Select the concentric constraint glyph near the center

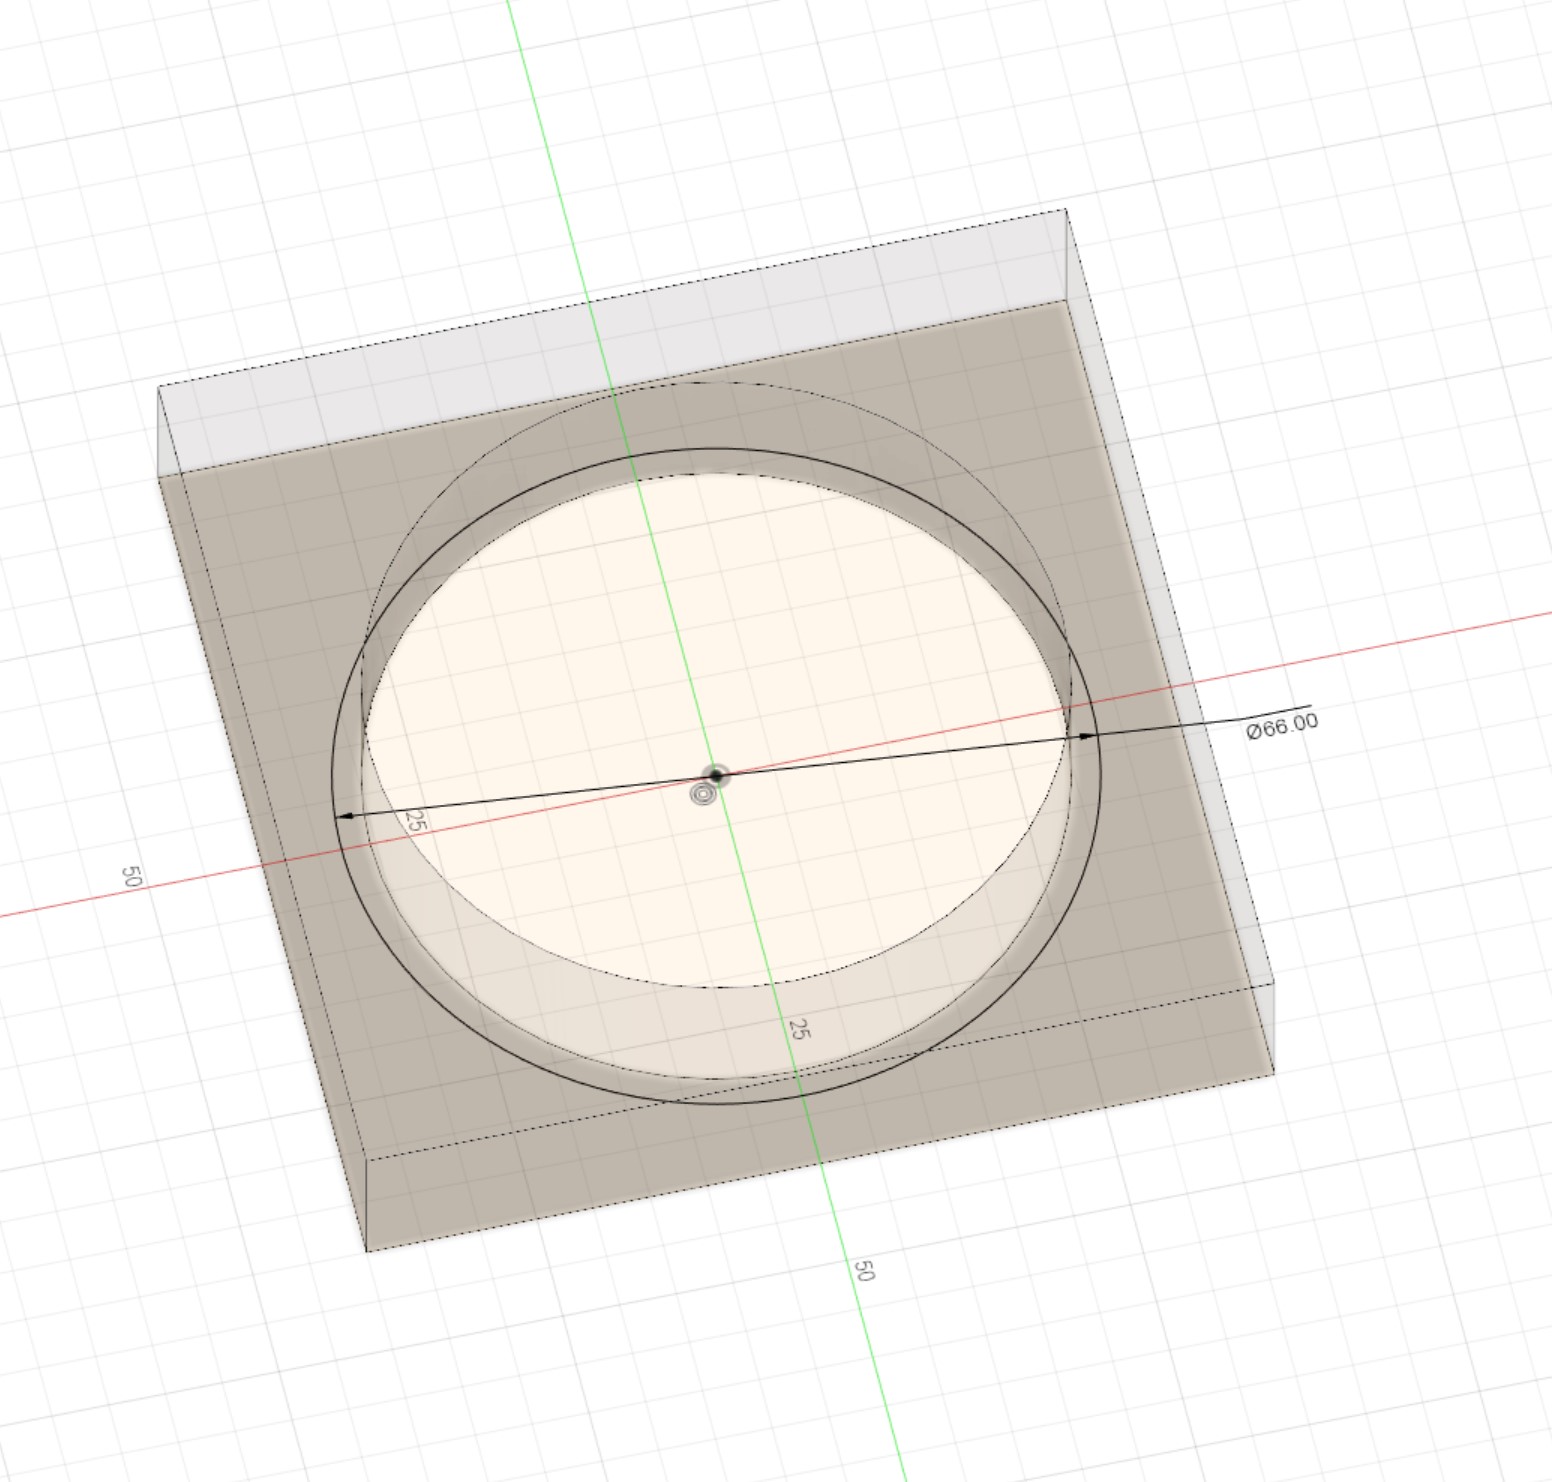703,794
